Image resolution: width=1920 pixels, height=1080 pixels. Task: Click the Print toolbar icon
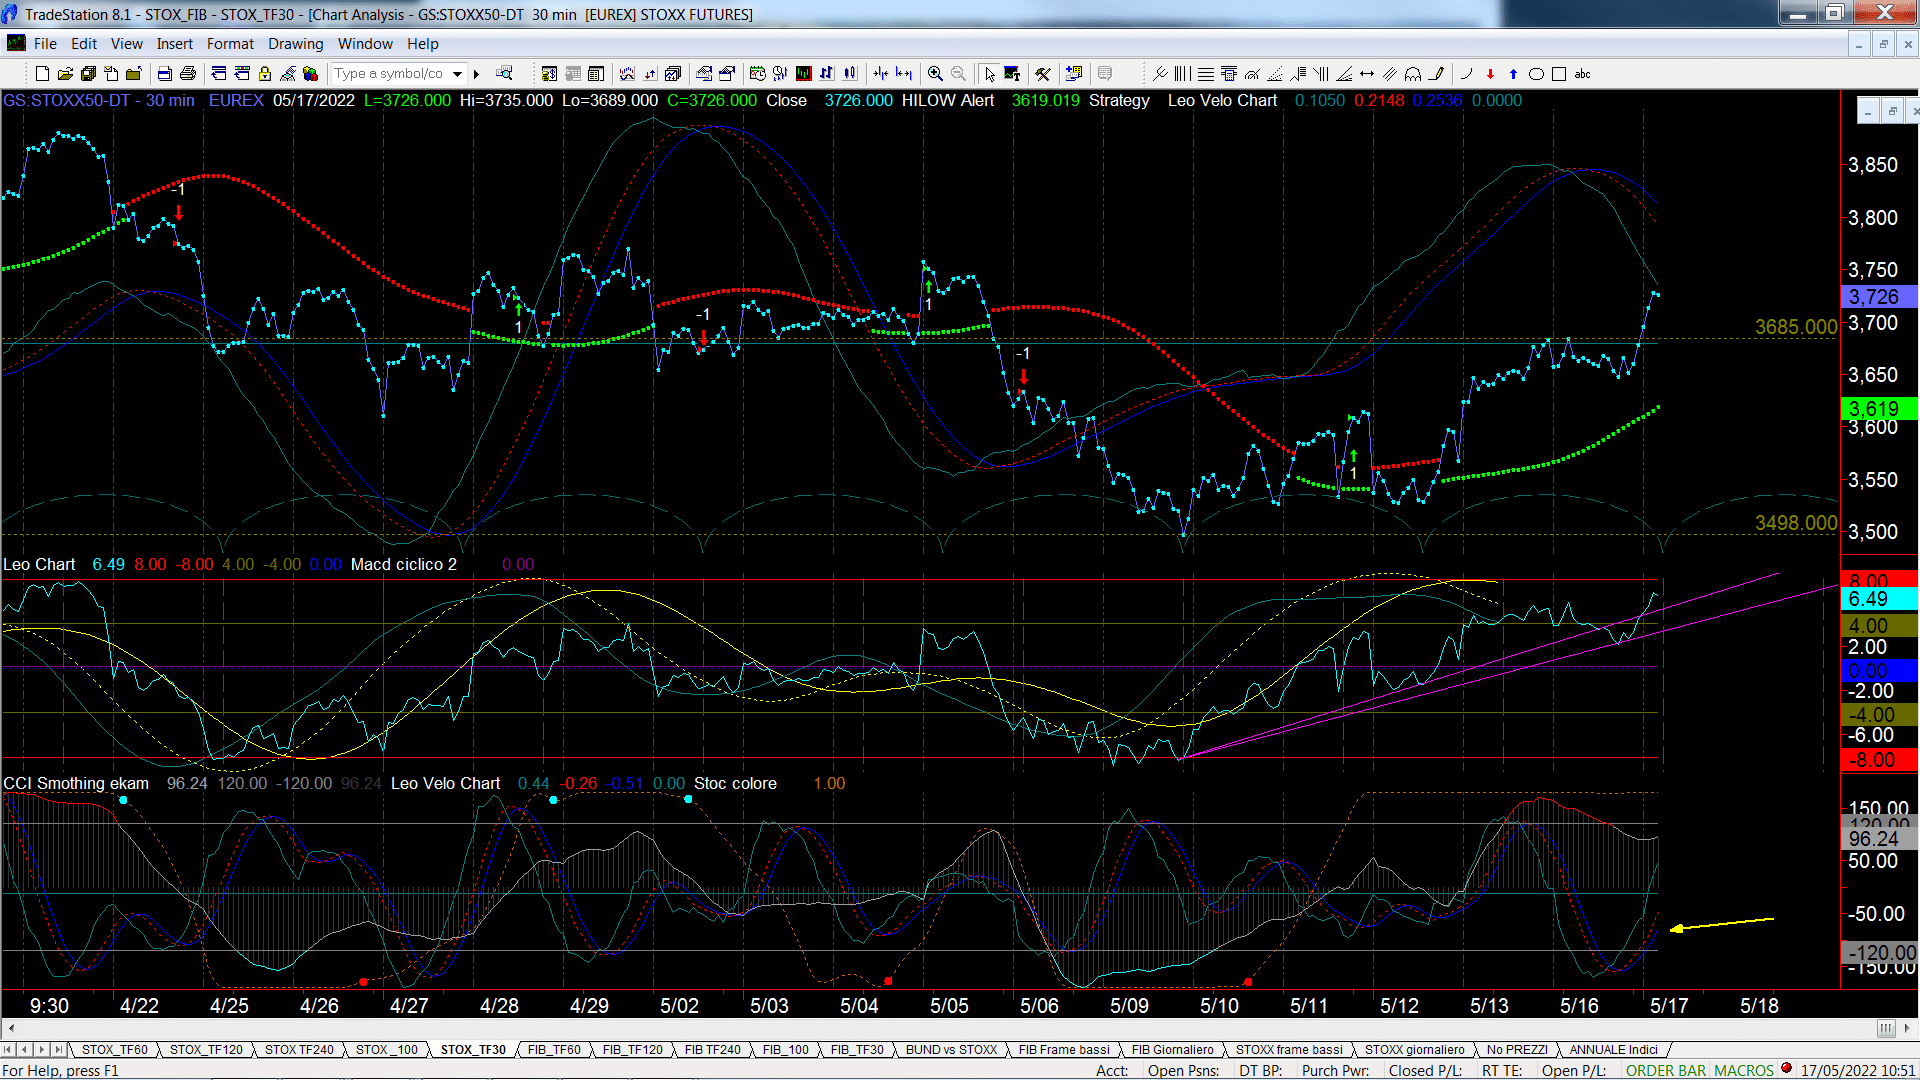[x=187, y=74]
